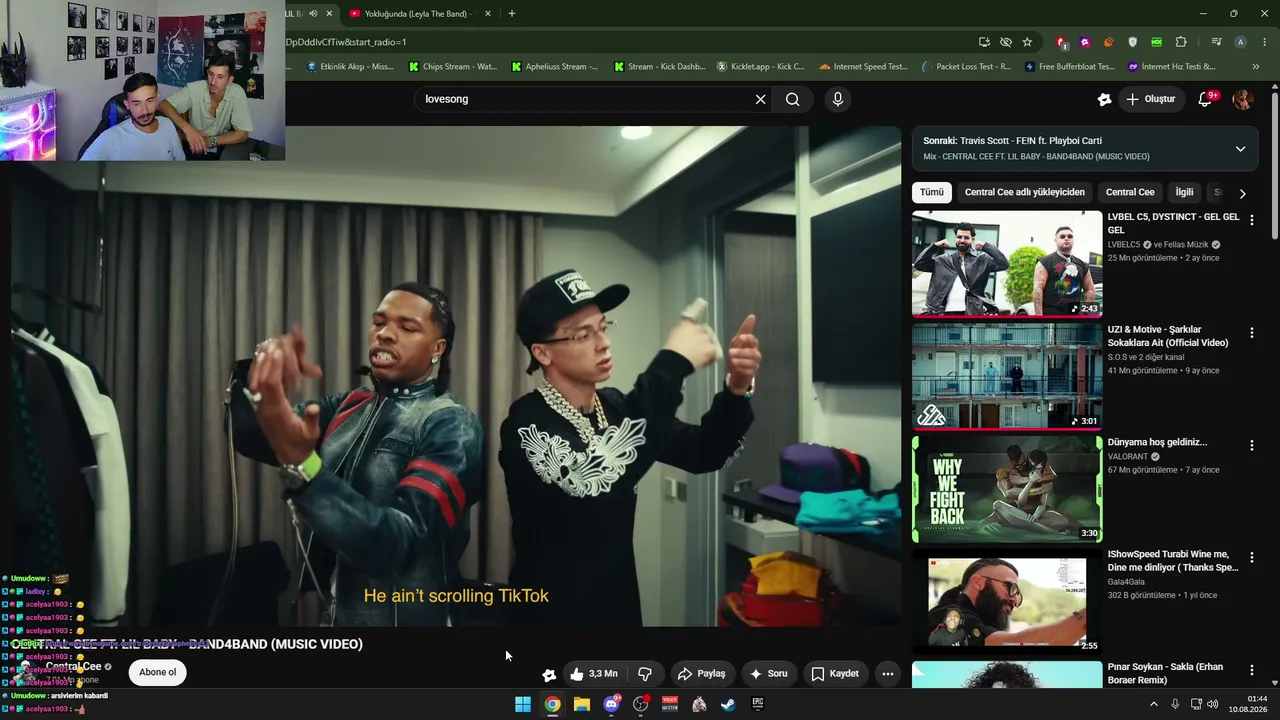
Task: Open more actions under the video
Action: (x=887, y=674)
